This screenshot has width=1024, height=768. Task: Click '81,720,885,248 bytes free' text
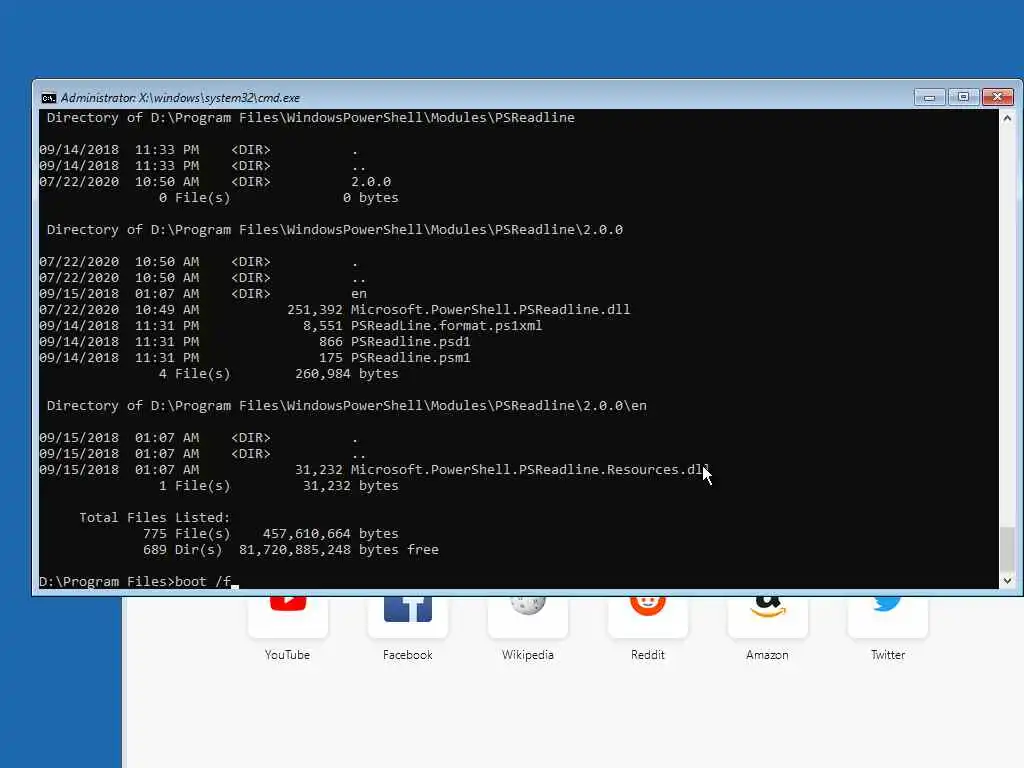click(339, 550)
